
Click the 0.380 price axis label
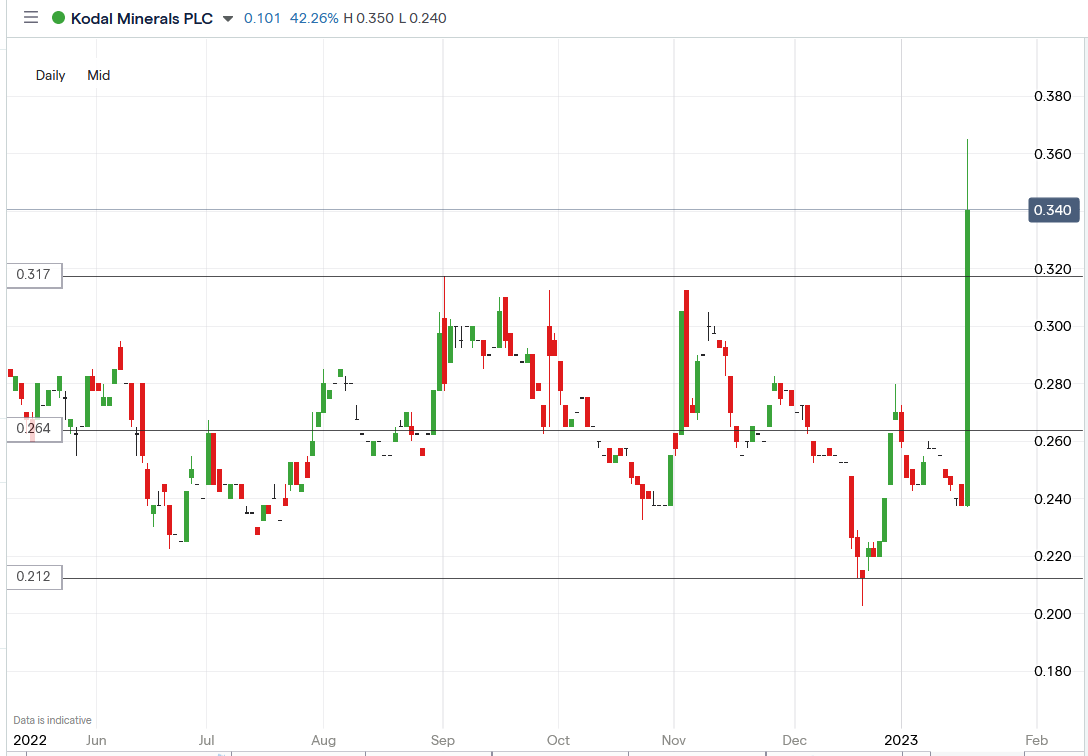(x=1053, y=96)
